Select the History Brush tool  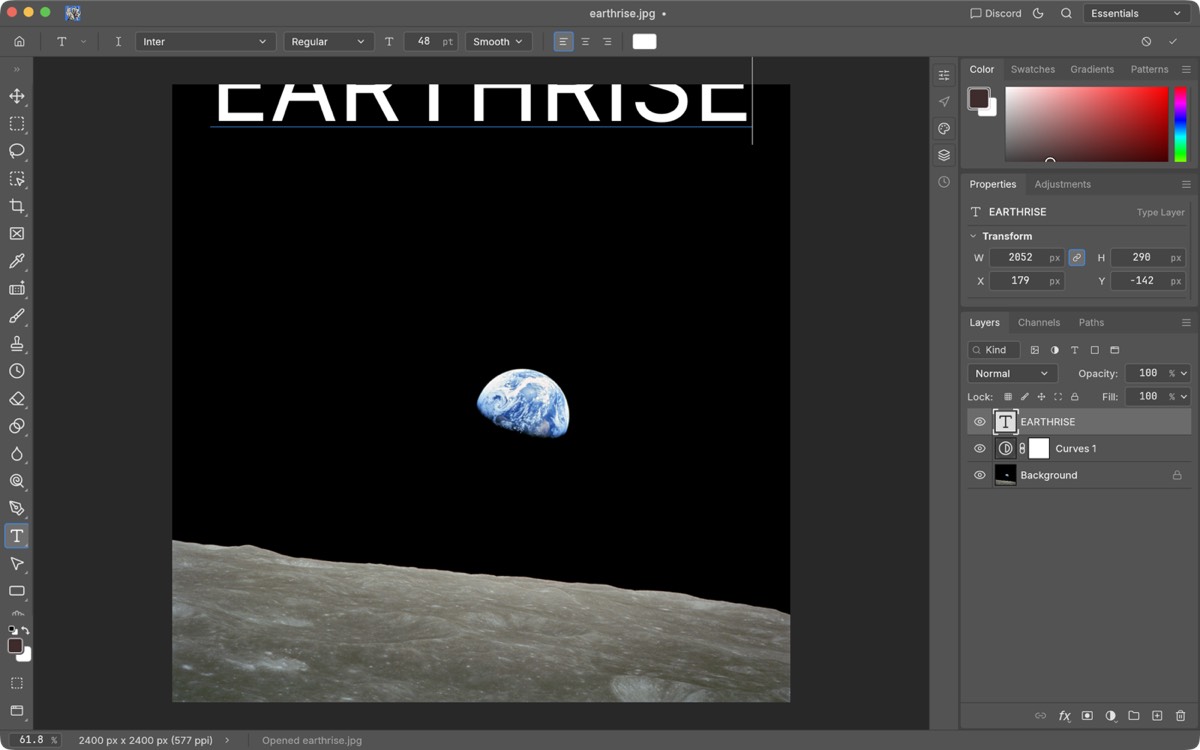[x=17, y=371]
